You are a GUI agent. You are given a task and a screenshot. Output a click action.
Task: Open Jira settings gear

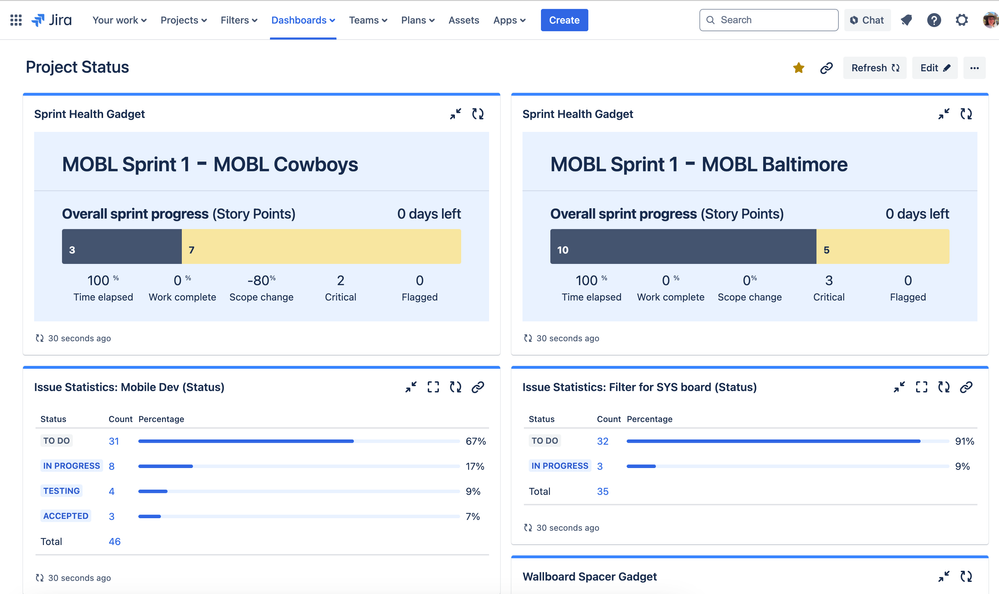click(961, 19)
